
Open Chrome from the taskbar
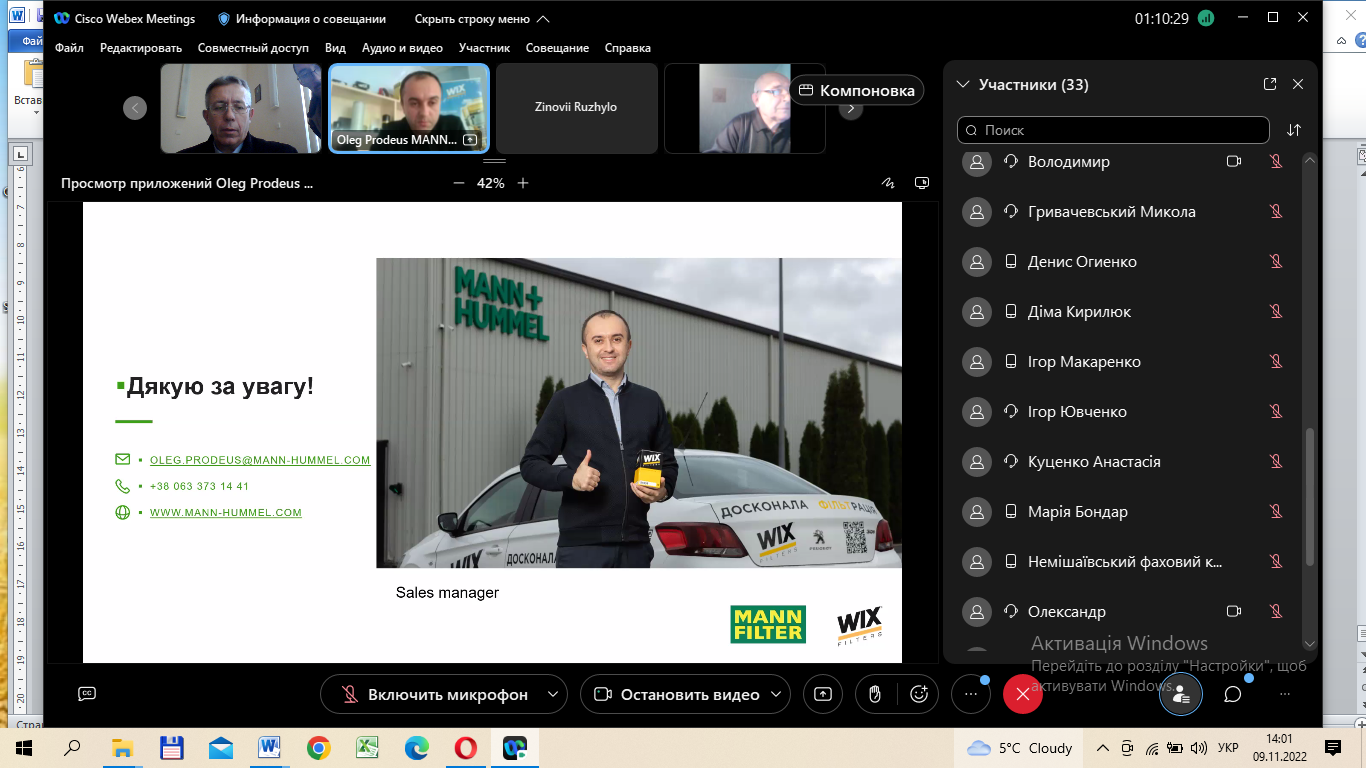tap(319, 748)
